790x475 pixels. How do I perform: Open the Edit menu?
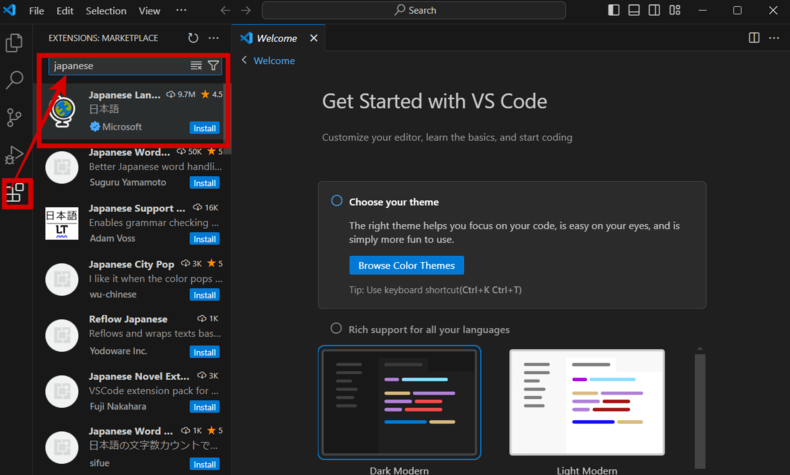click(x=64, y=11)
